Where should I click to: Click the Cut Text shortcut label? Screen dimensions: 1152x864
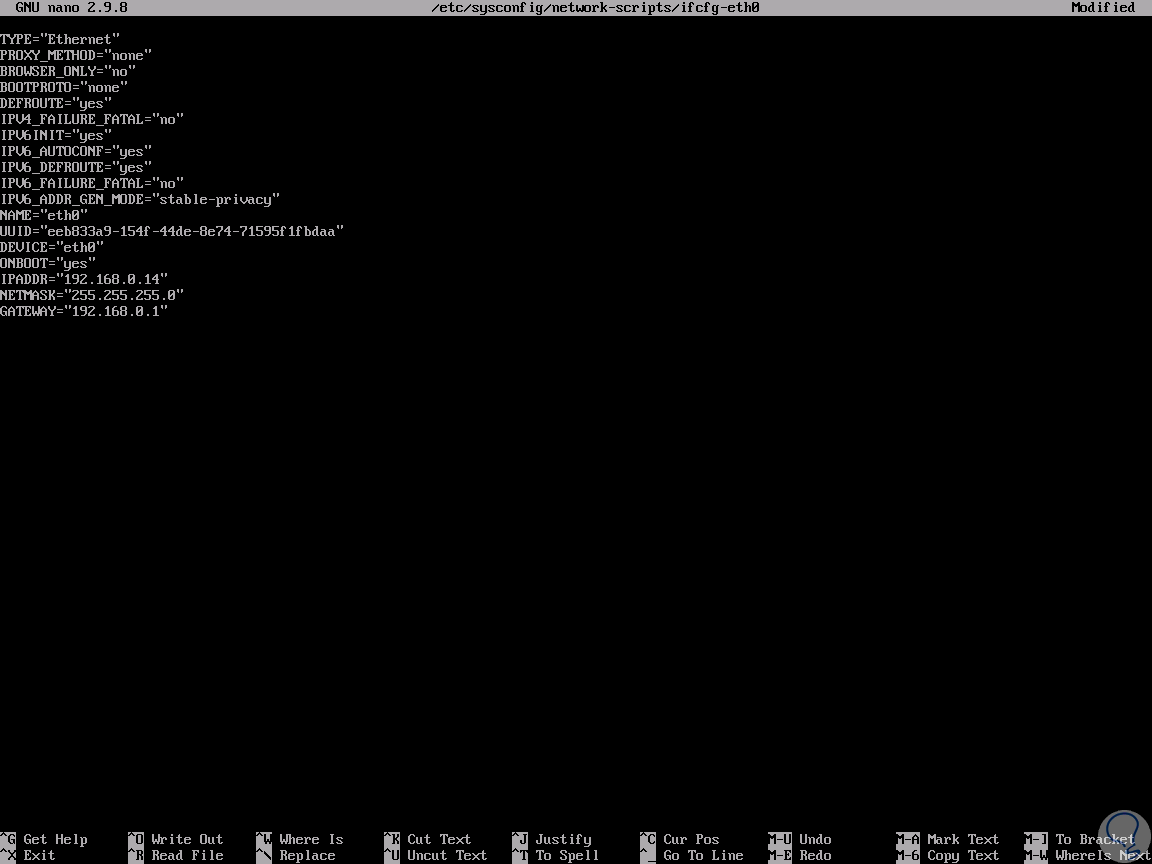(439, 839)
